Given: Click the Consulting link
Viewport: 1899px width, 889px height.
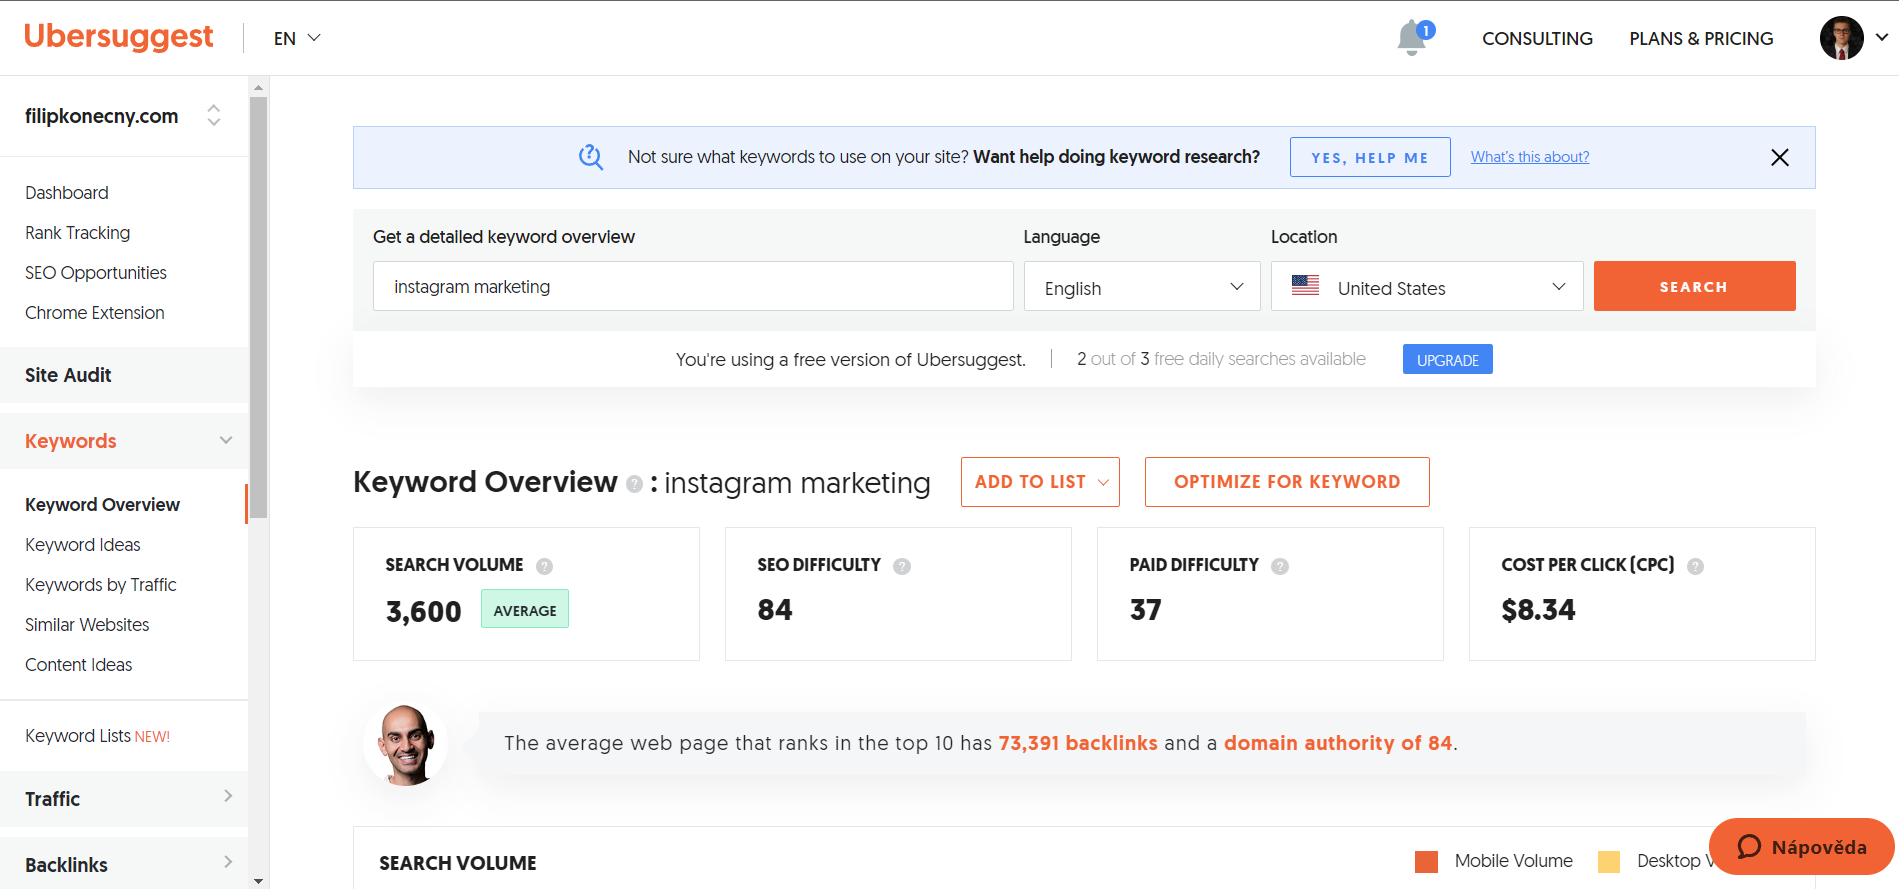Looking at the screenshot, I should tap(1537, 38).
